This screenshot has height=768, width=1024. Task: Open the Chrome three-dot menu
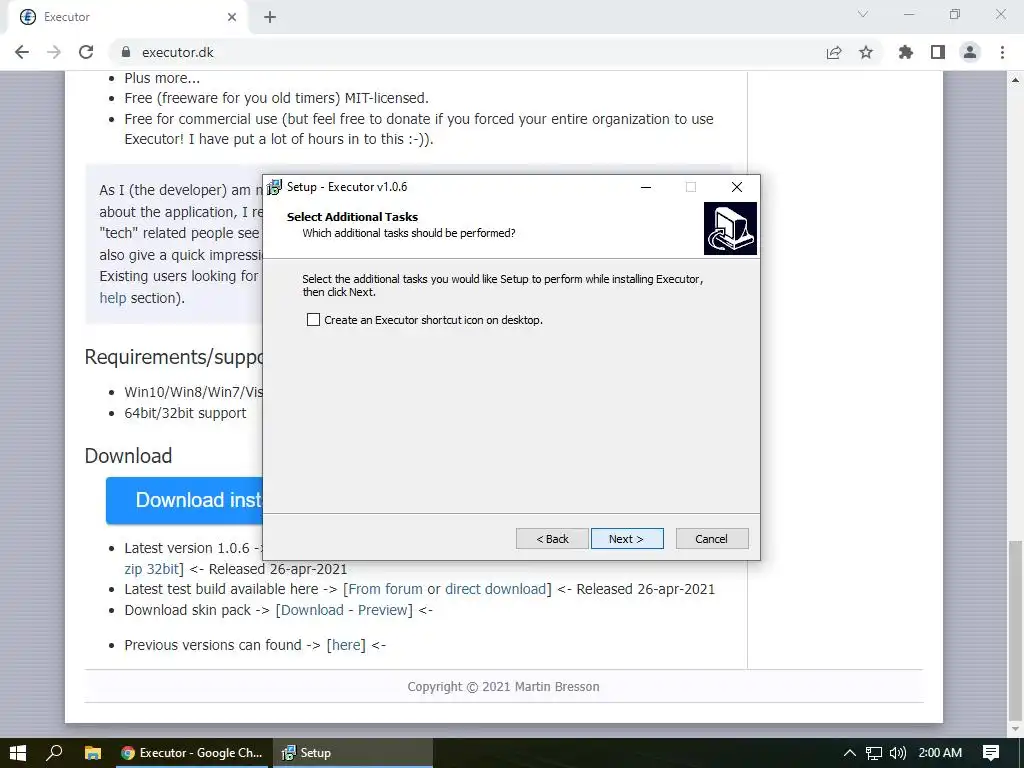(1002, 52)
